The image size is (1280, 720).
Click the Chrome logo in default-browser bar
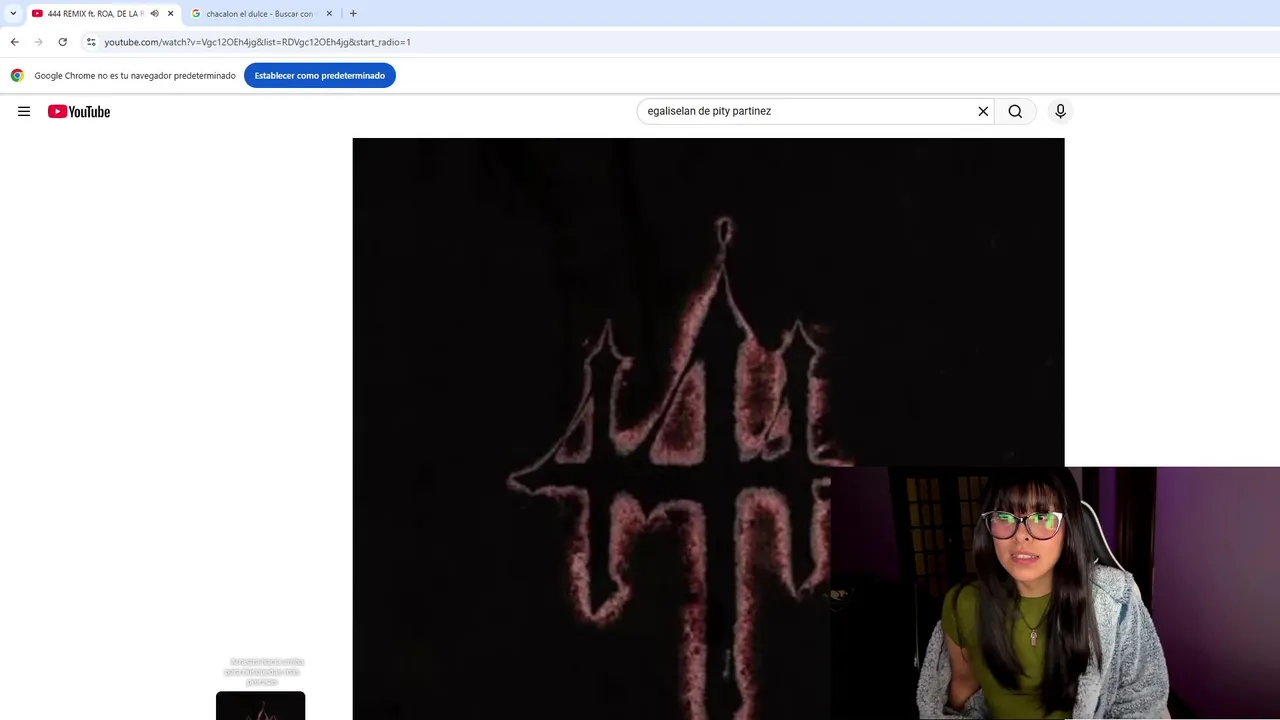pyautogui.click(x=17, y=76)
